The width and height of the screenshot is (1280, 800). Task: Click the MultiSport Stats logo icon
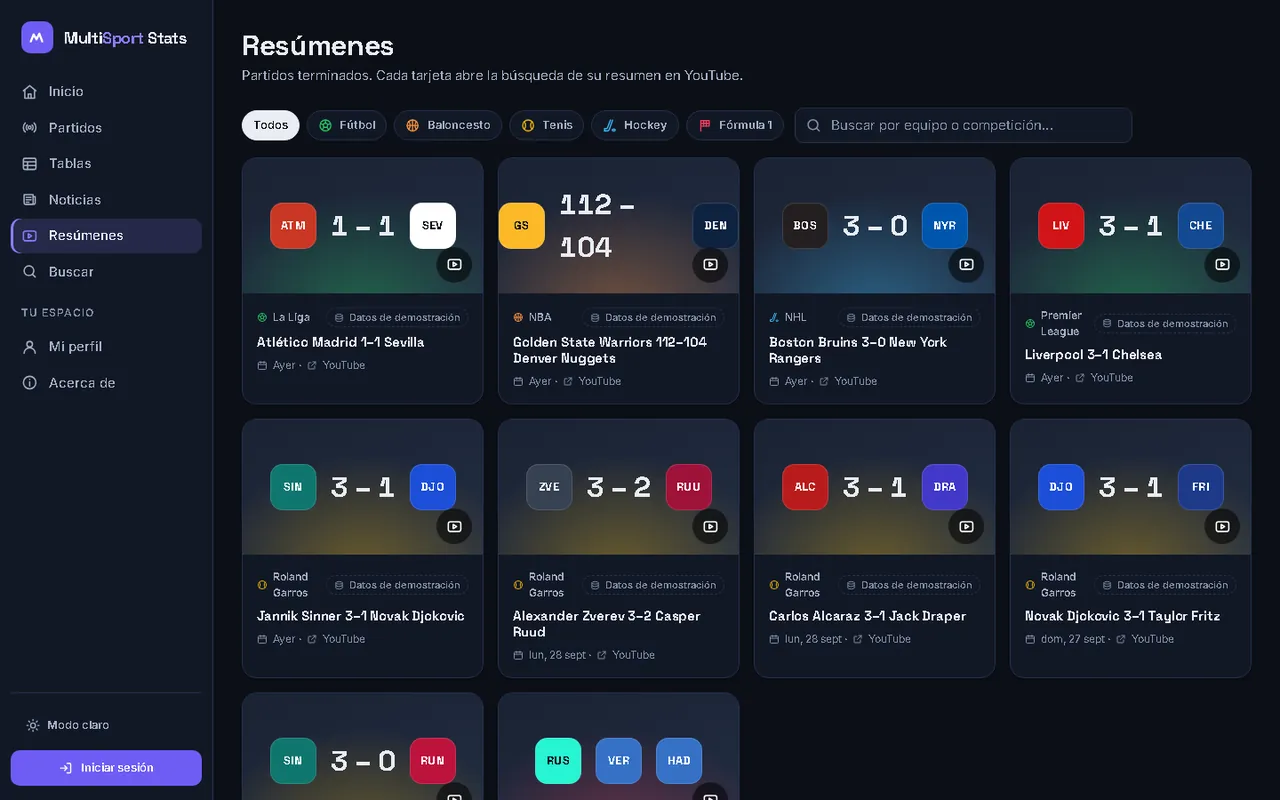coord(37,38)
